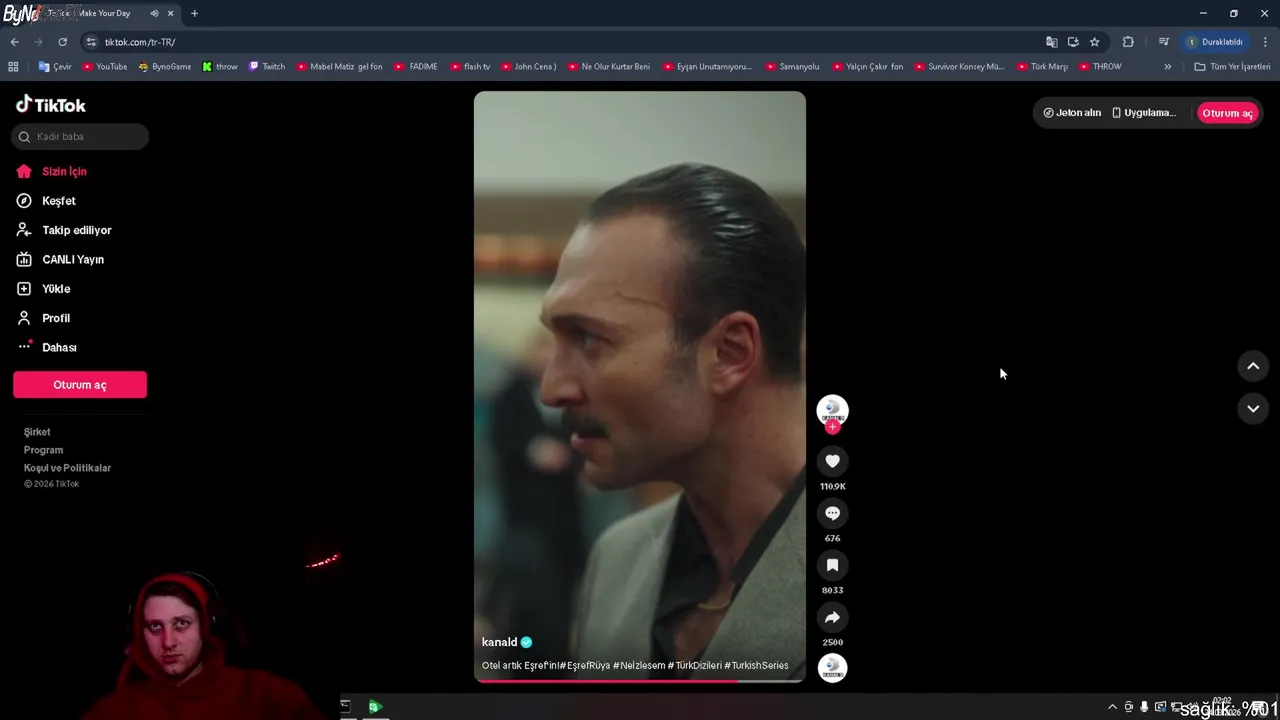Open the Mabel Matiz gel fon bookmark
The image size is (1280, 720).
pyautogui.click(x=339, y=67)
